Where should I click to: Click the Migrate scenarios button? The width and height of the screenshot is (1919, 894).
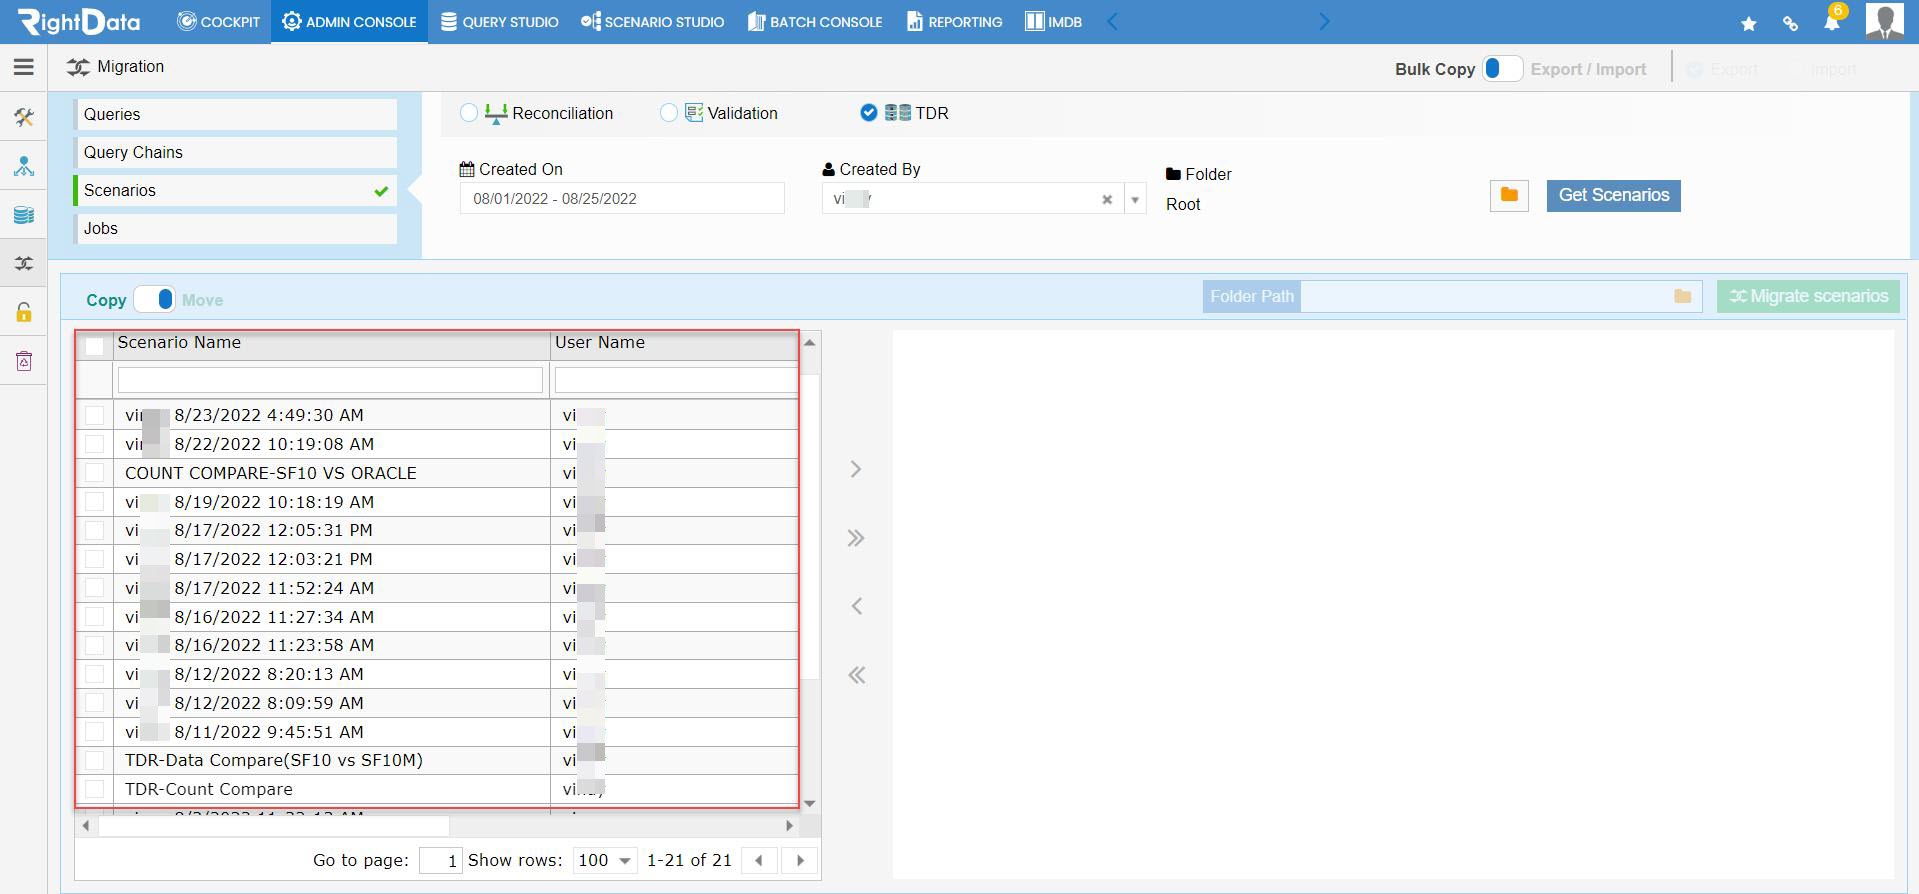[x=1808, y=296]
